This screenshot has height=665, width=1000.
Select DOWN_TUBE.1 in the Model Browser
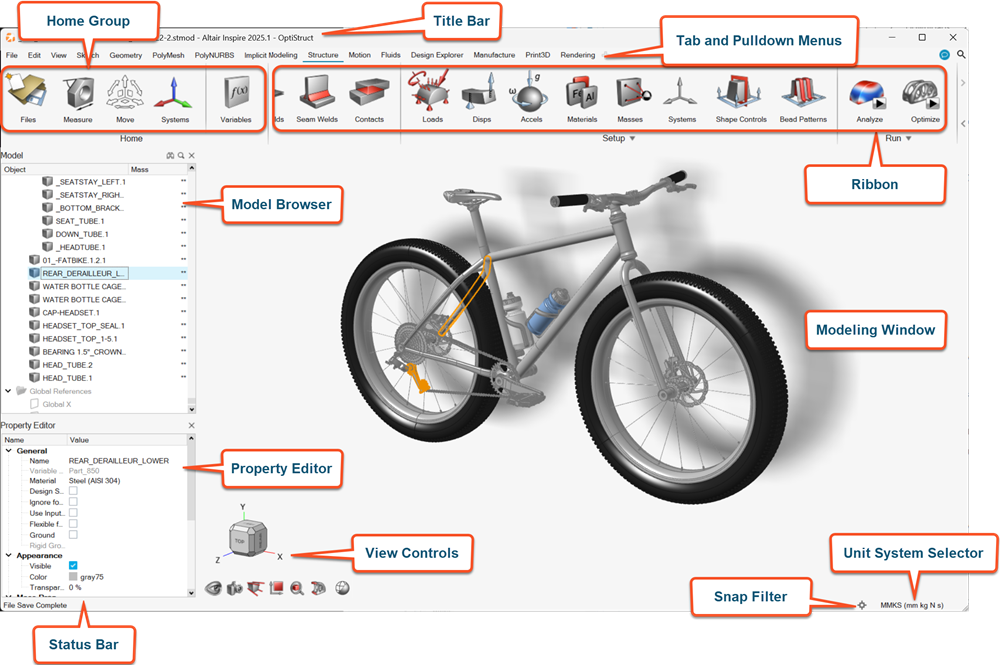pyautogui.click(x=82, y=234)
